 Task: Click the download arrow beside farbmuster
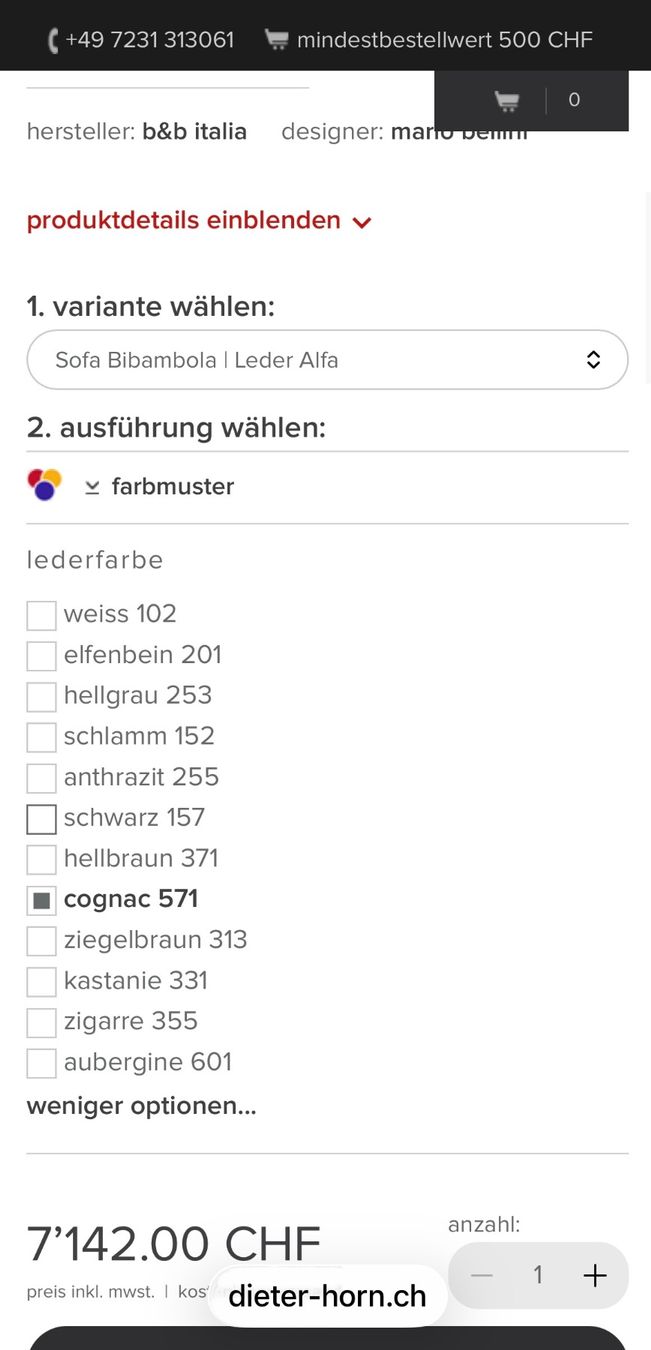pyautogui.click(x=92, y=487)
